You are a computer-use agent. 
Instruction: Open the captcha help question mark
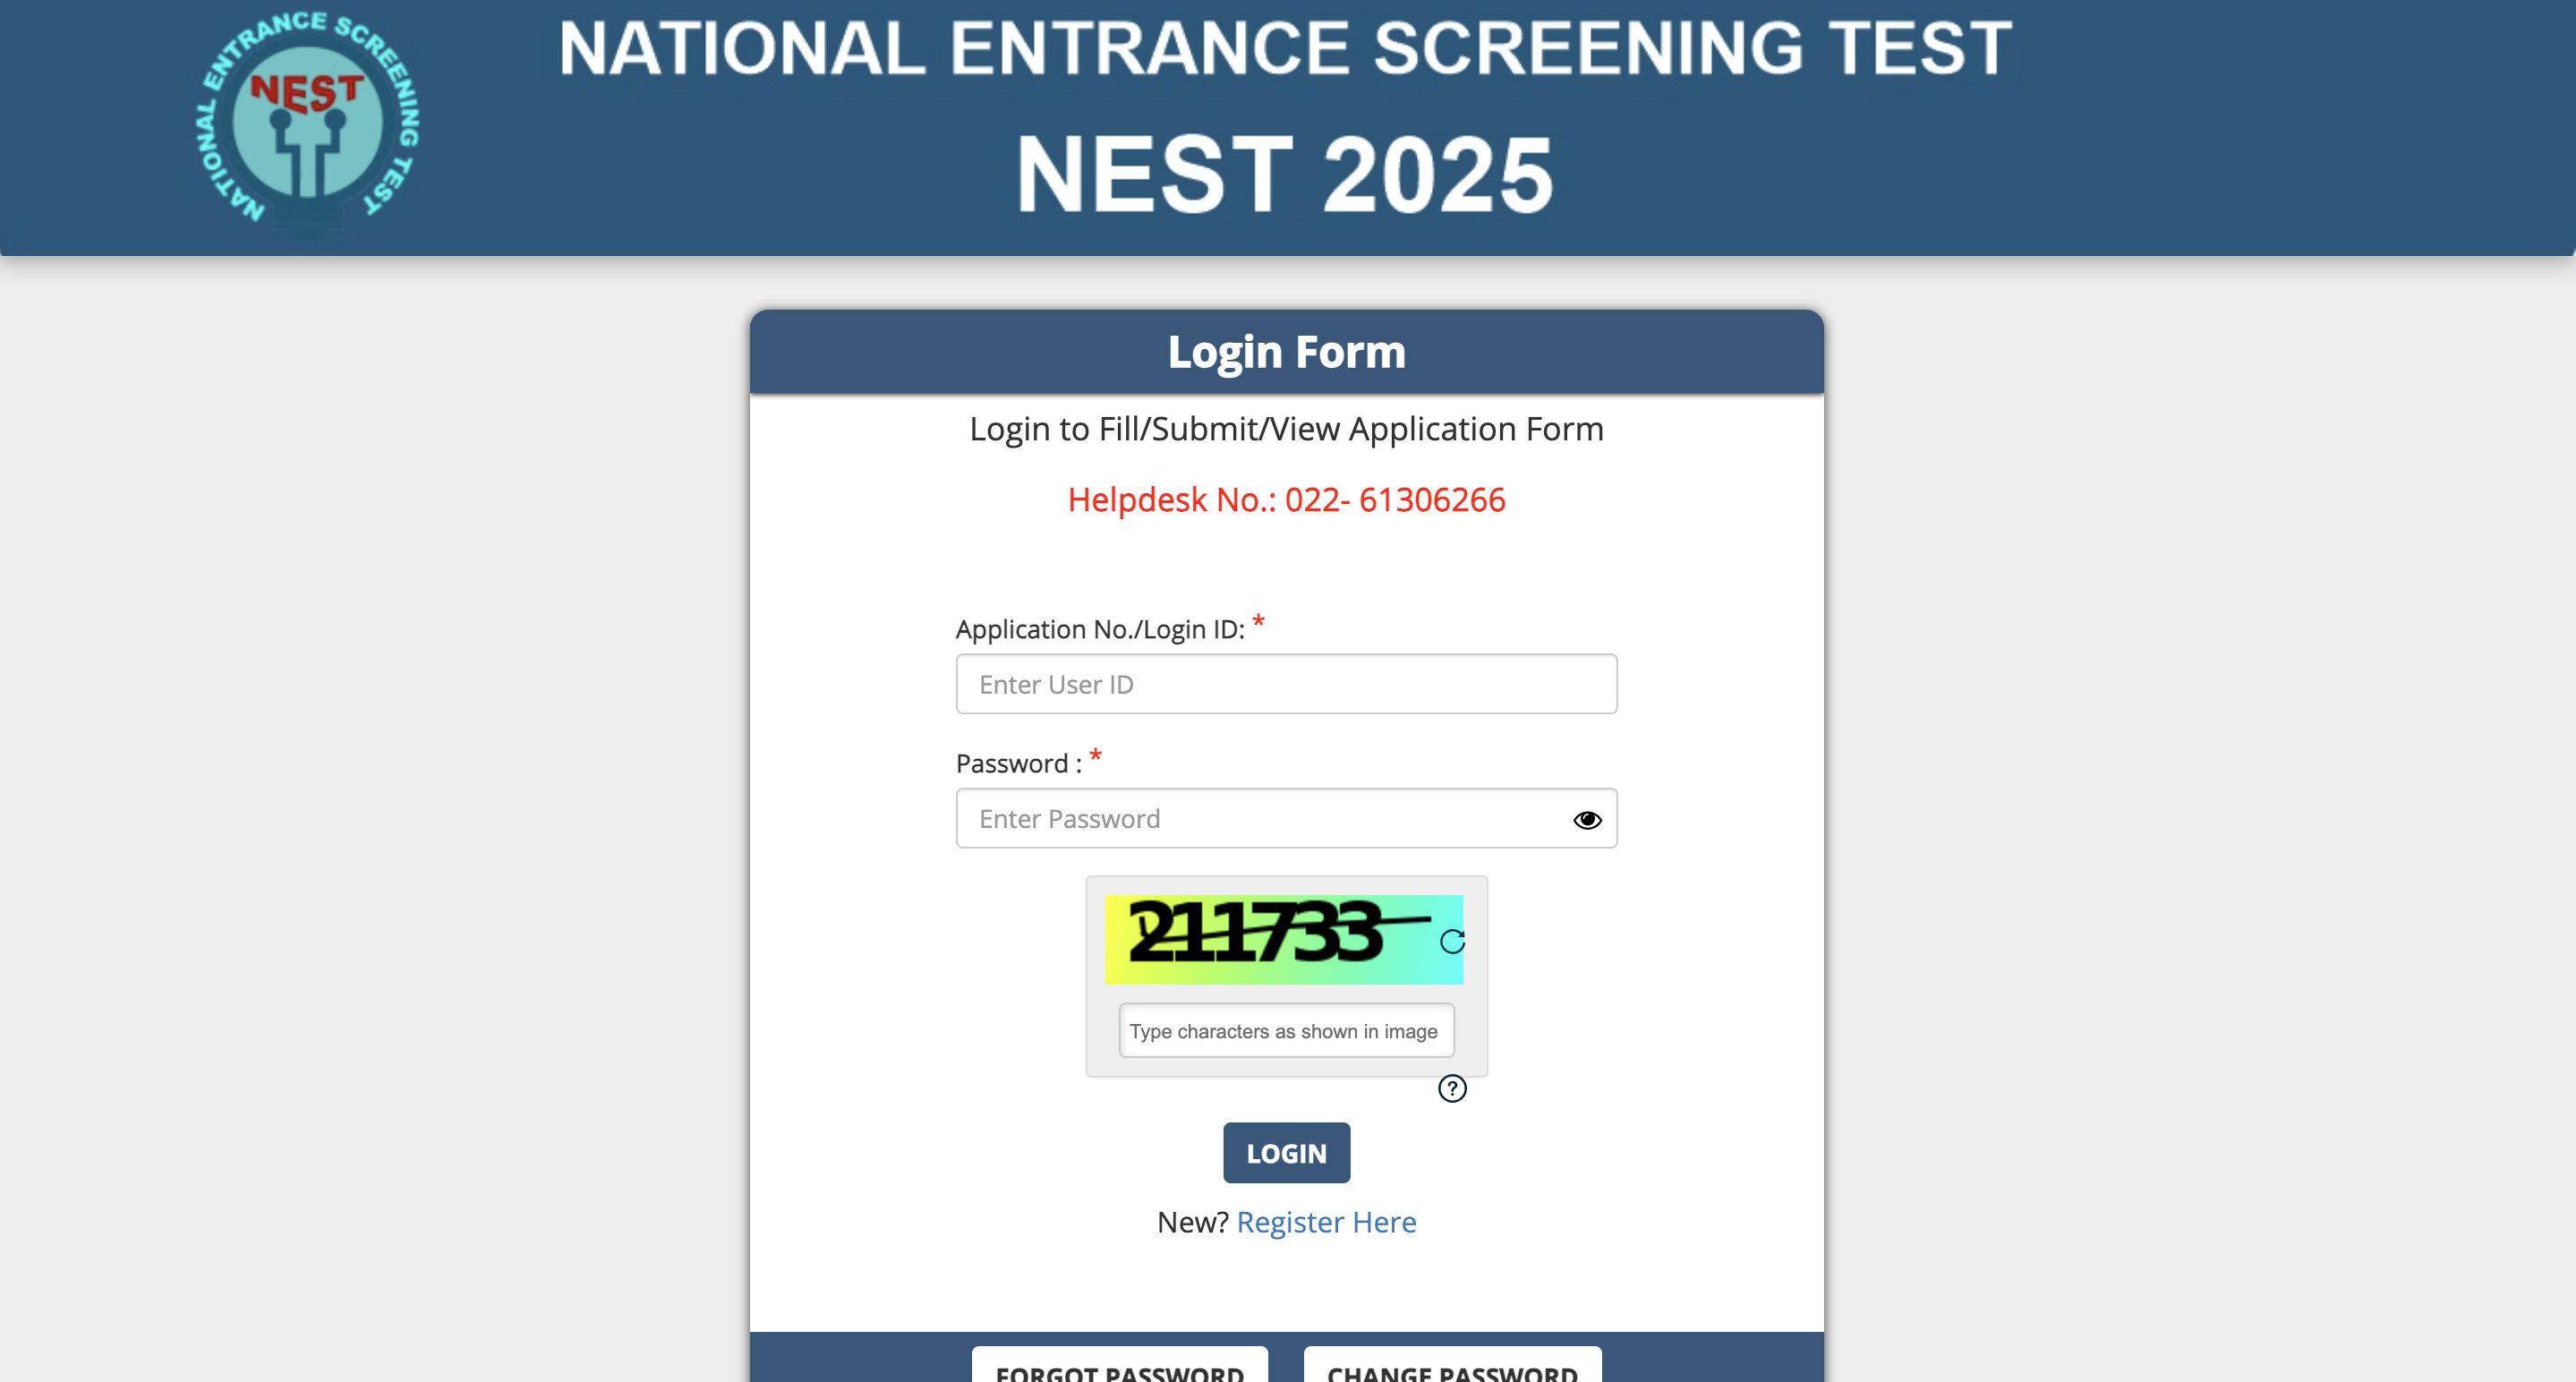click(x=1452, y=1088)
